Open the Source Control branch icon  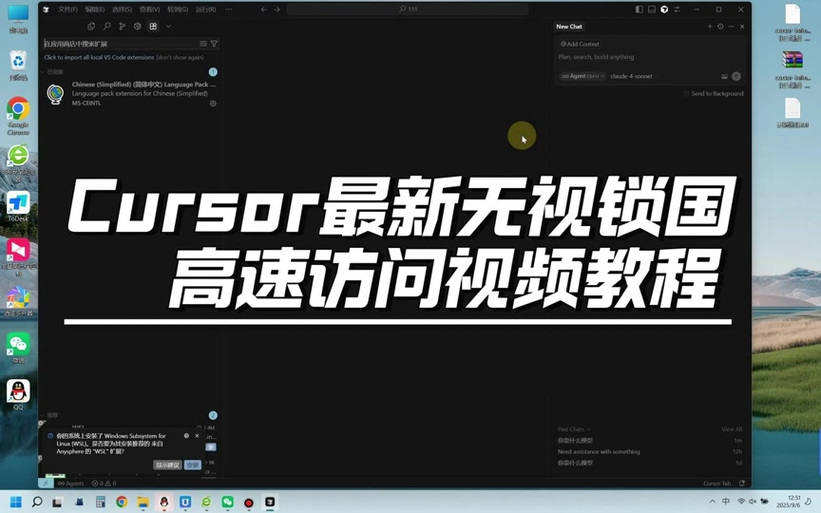click(122, 26)
